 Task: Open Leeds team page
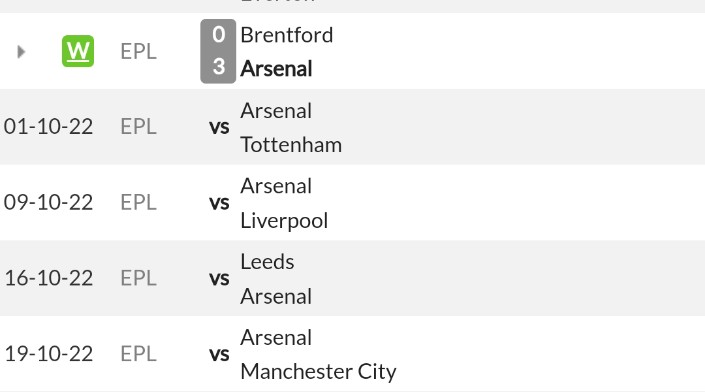coord(268,262)
